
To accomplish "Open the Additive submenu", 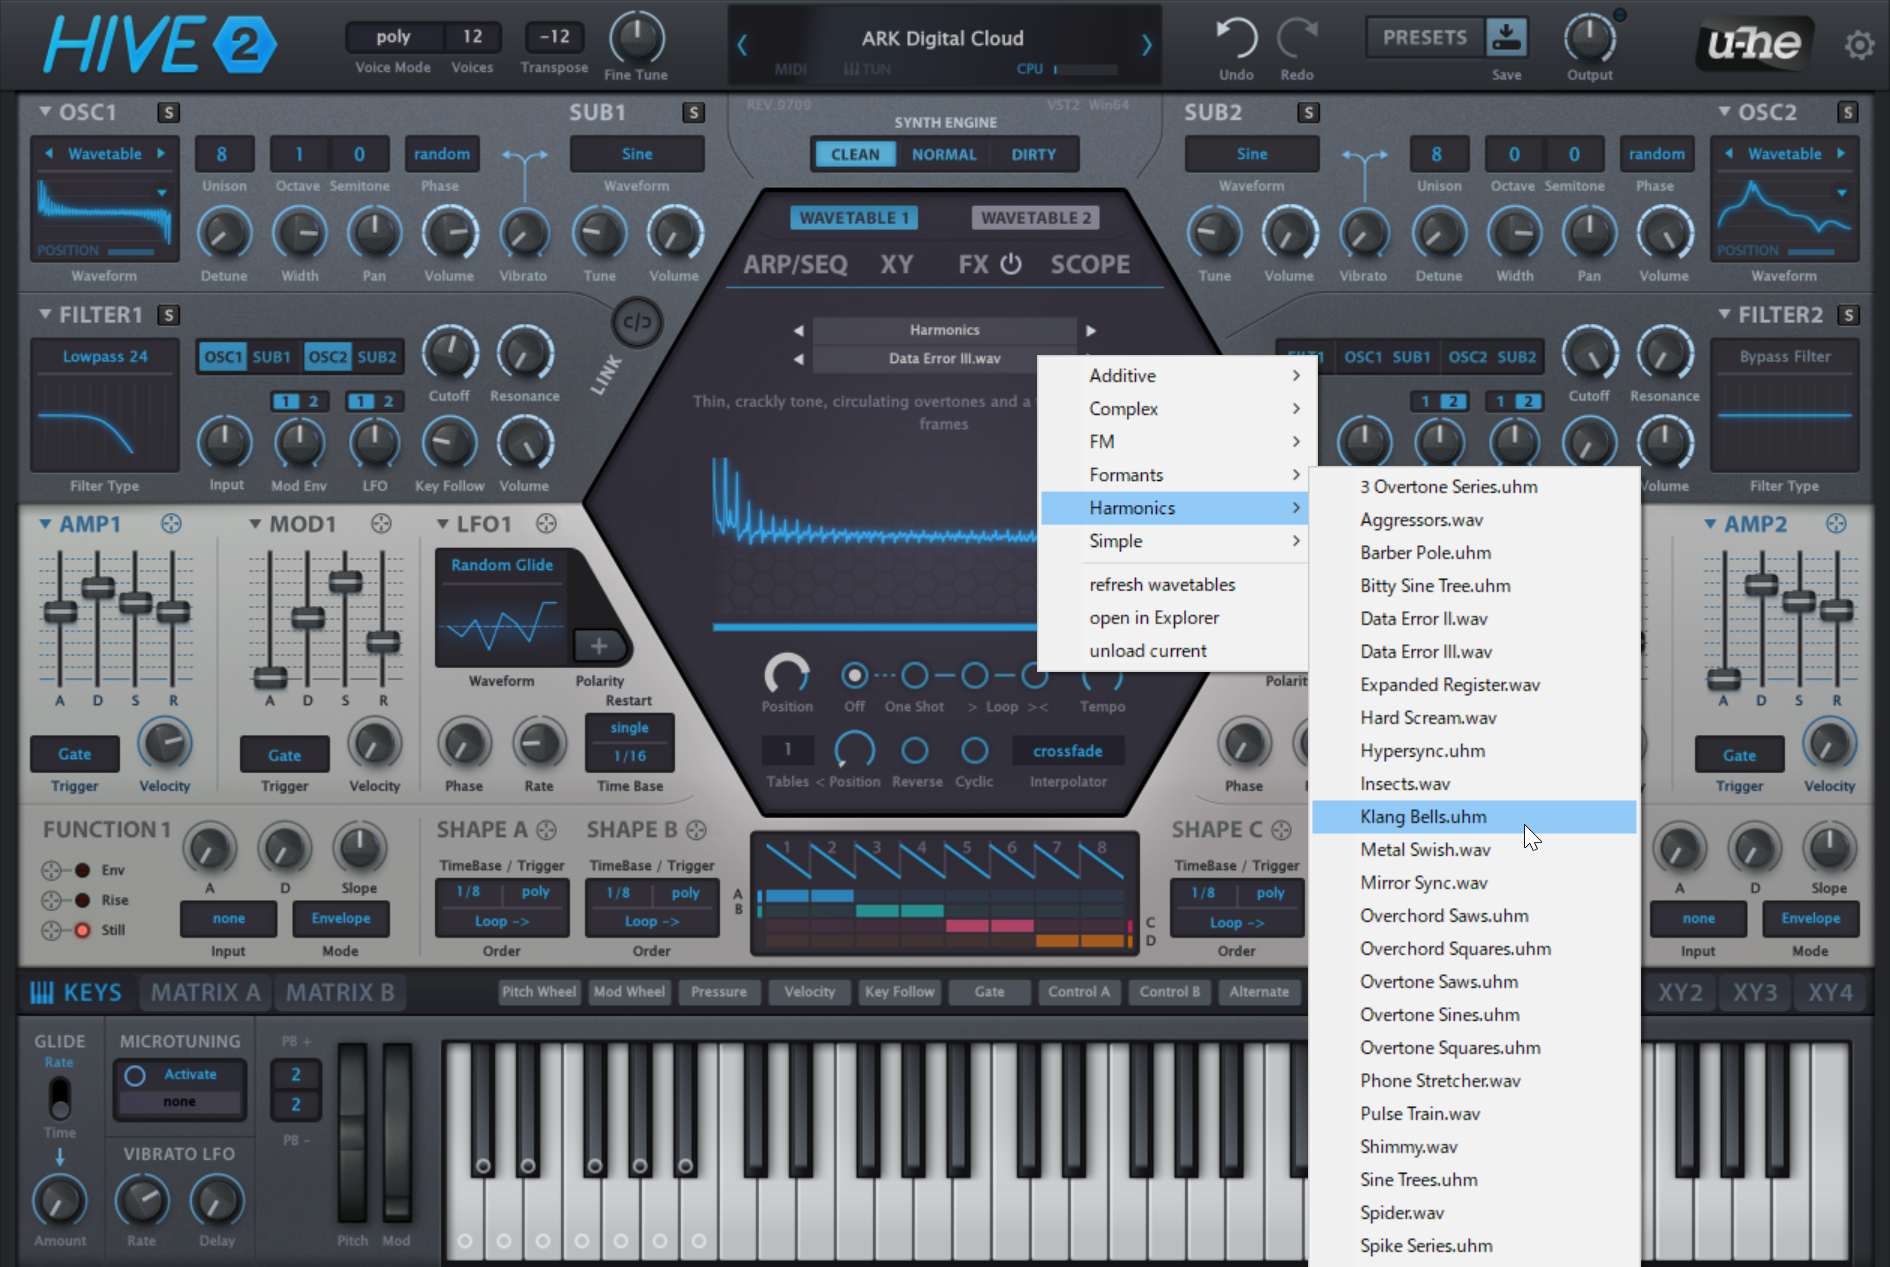I will [1175, 376].
